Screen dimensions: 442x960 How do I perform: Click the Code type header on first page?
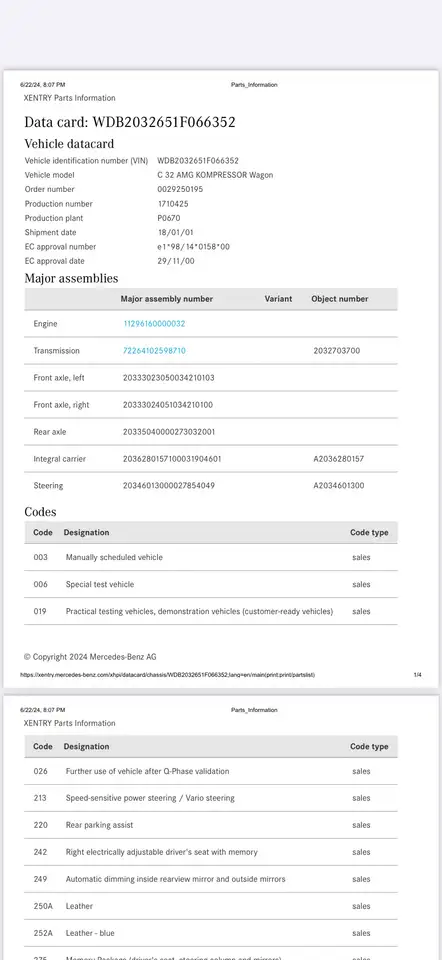tap(369, 533)
